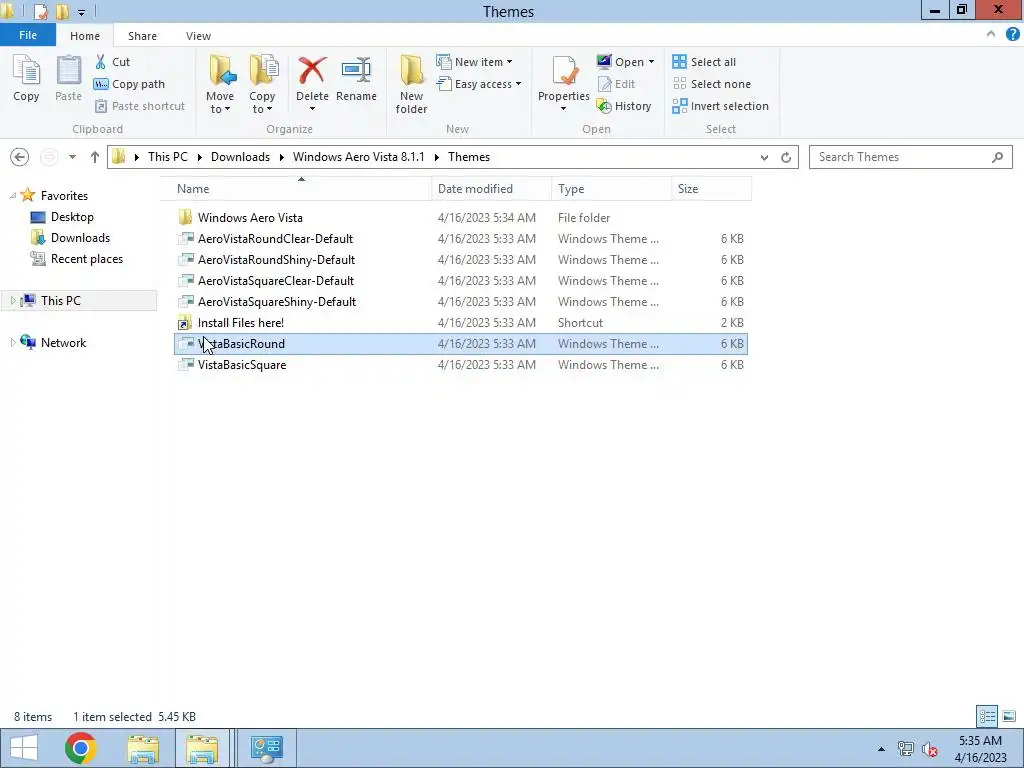This screenshot has height=768, width=1024.
Task: Switch to Large icons view in status bar
Action: 1008,716
